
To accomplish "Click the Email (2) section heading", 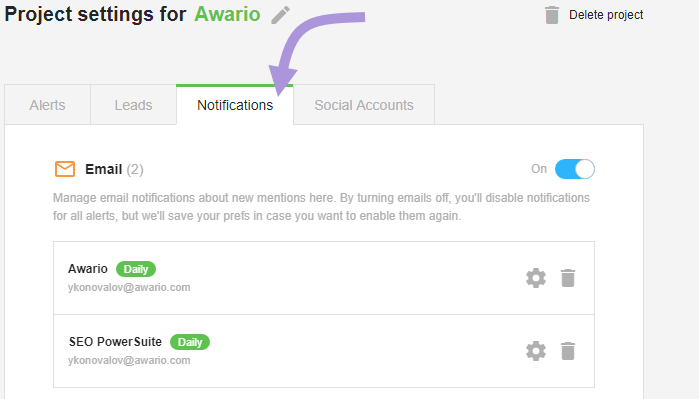I will (x=115, y=169).
